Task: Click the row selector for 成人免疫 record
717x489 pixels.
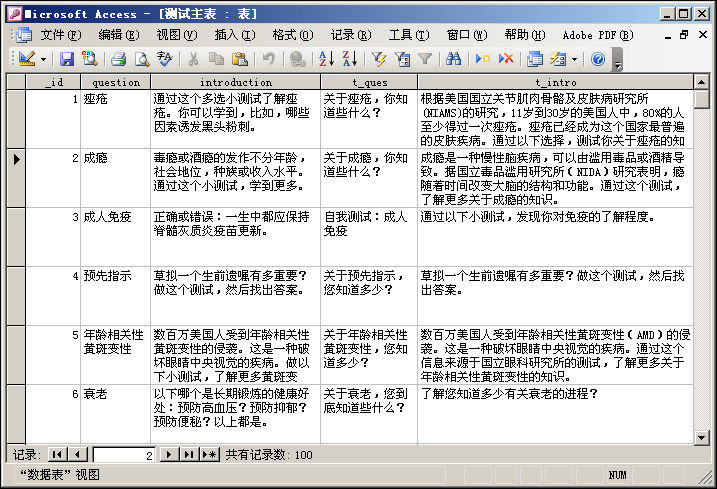Action: 16,237
